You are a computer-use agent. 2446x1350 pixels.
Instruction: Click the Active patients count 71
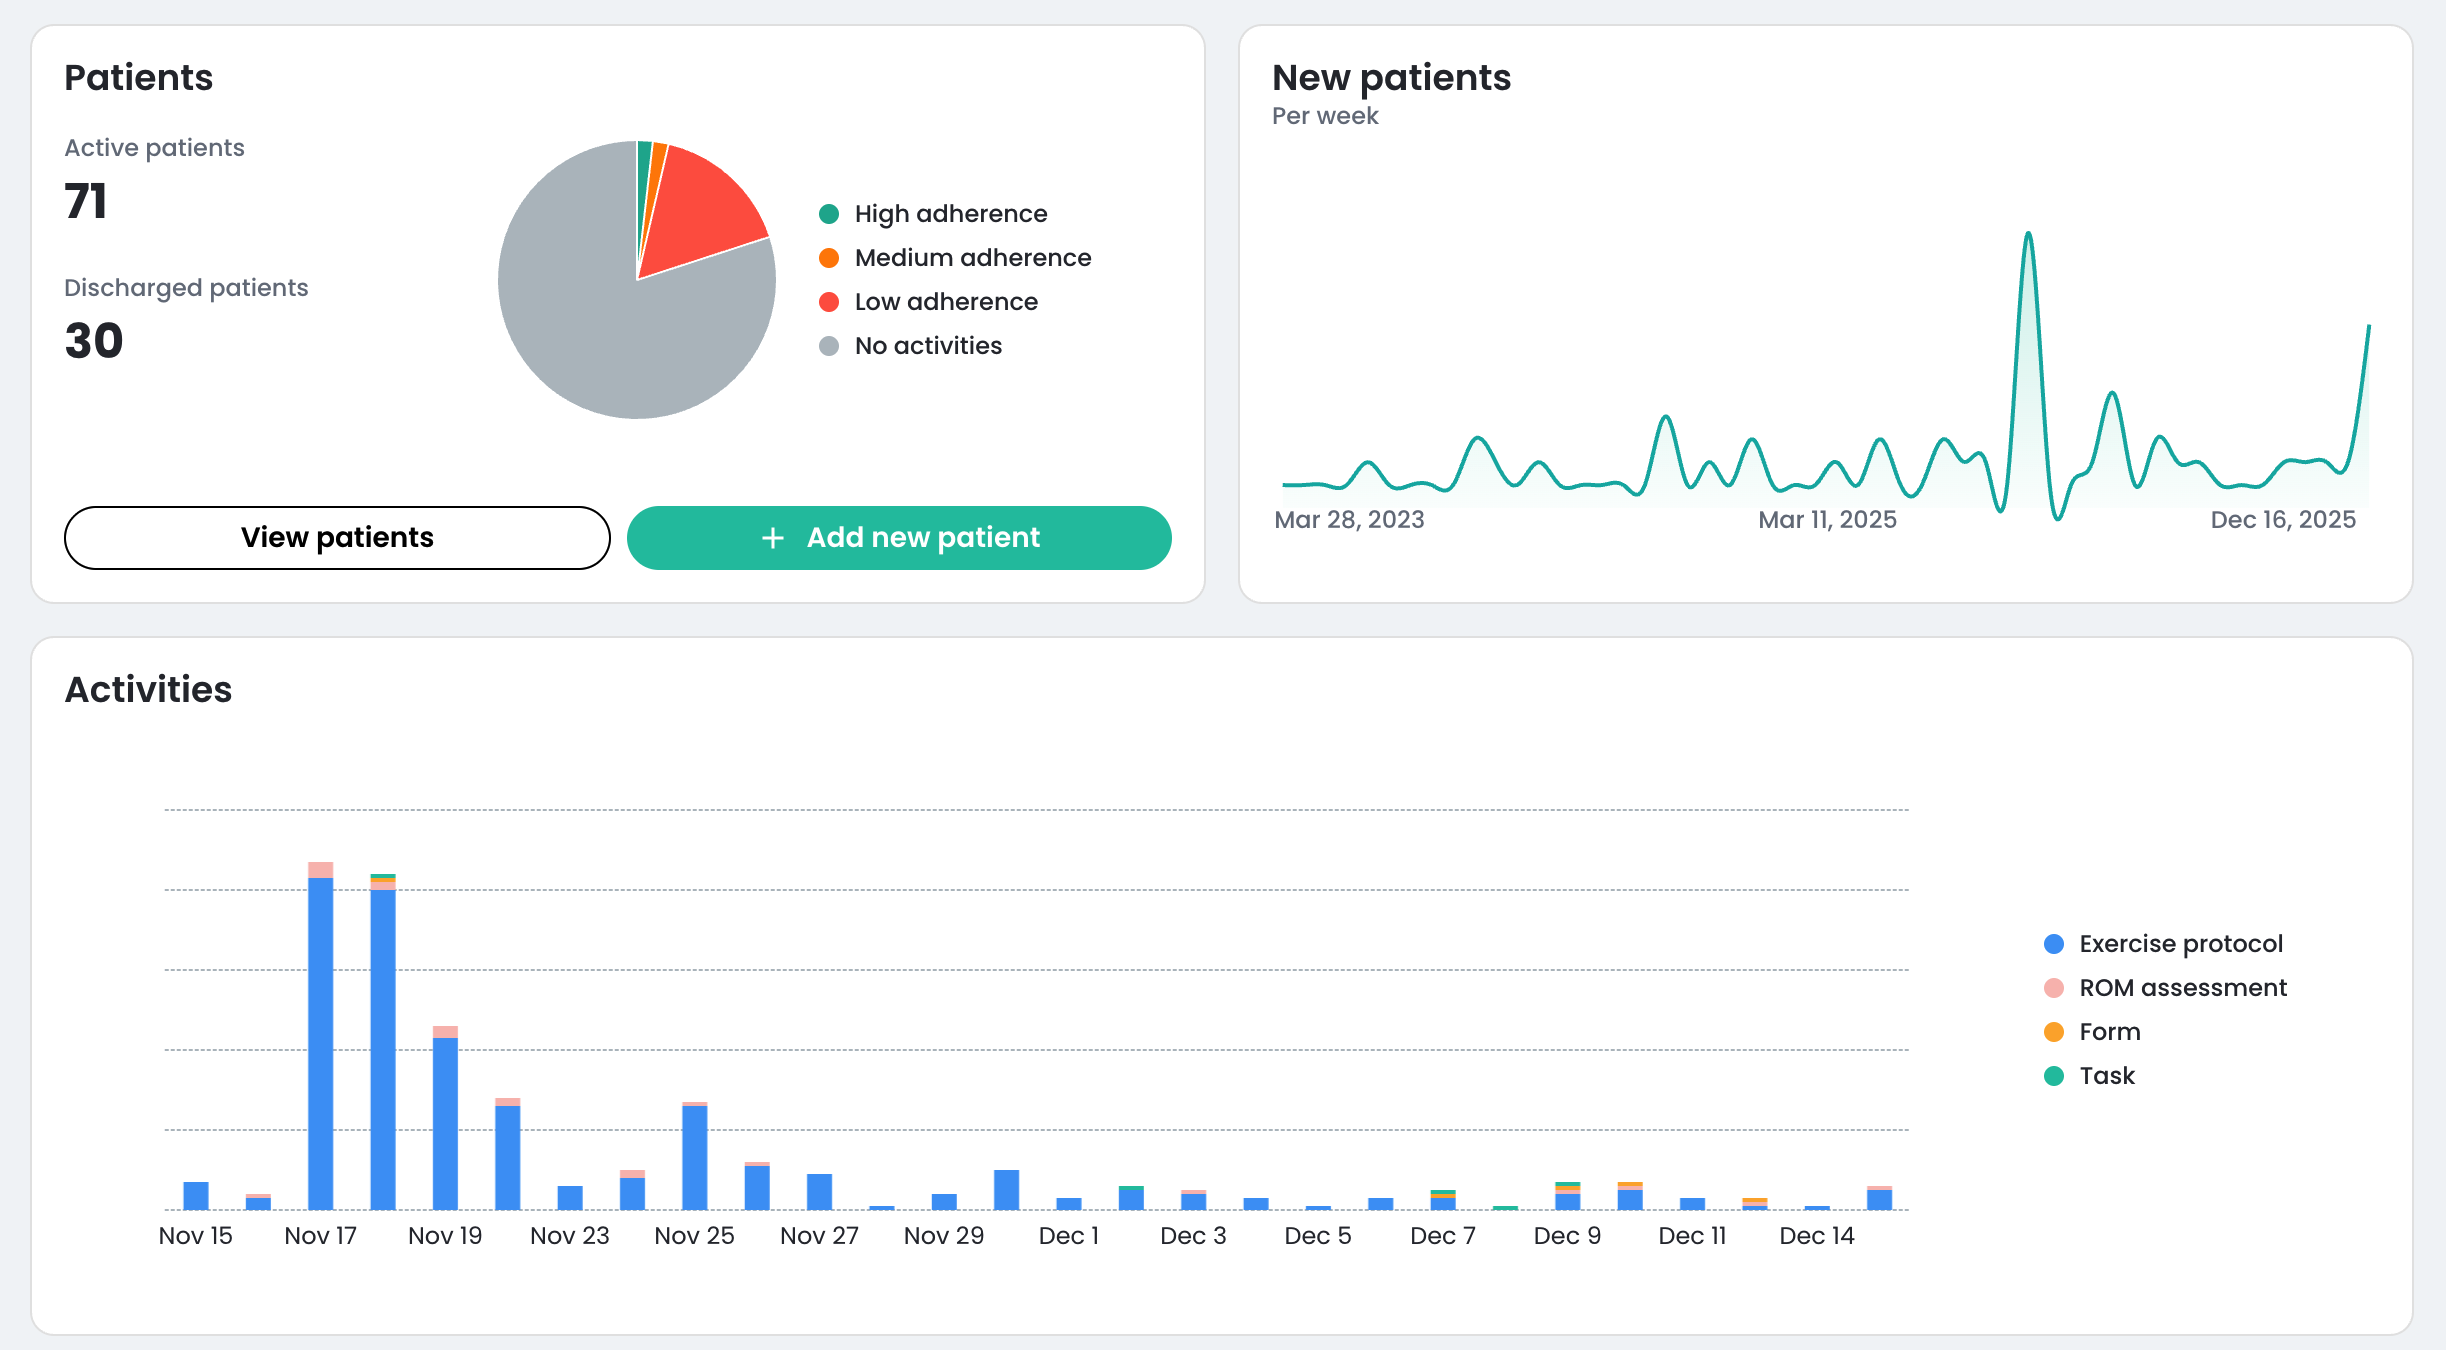86,201
